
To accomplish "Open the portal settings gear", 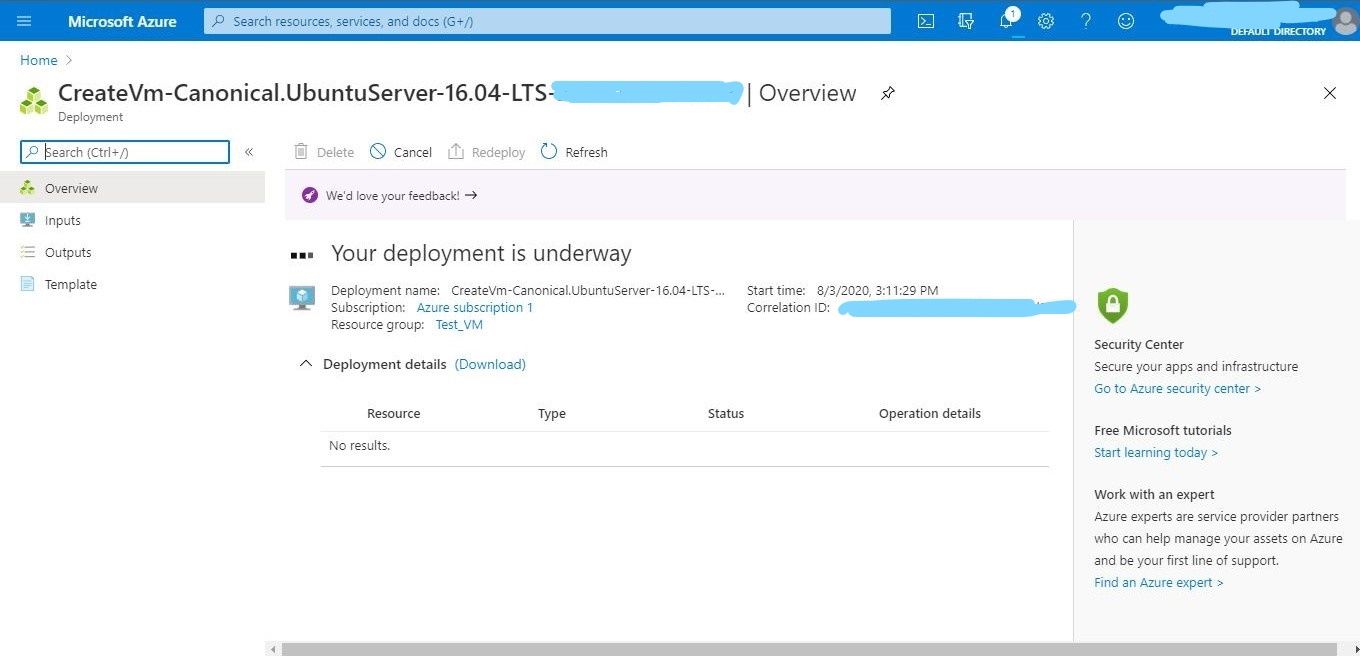I will 1046,20.
